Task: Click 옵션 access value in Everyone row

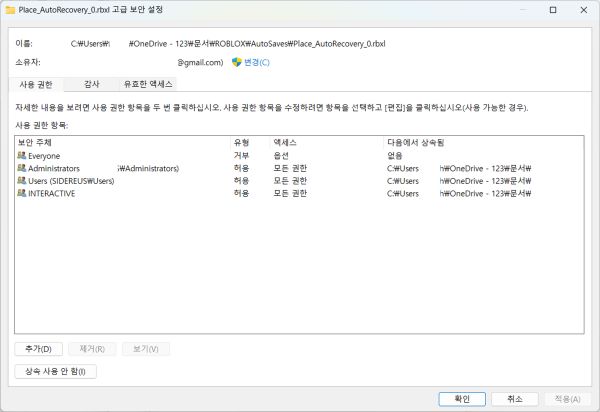Action: coord(281,156)
